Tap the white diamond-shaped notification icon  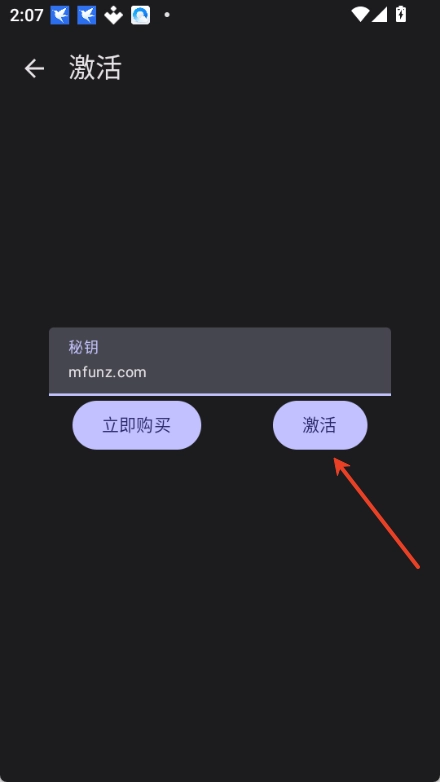pyautogui.click(x=113, y=15)
